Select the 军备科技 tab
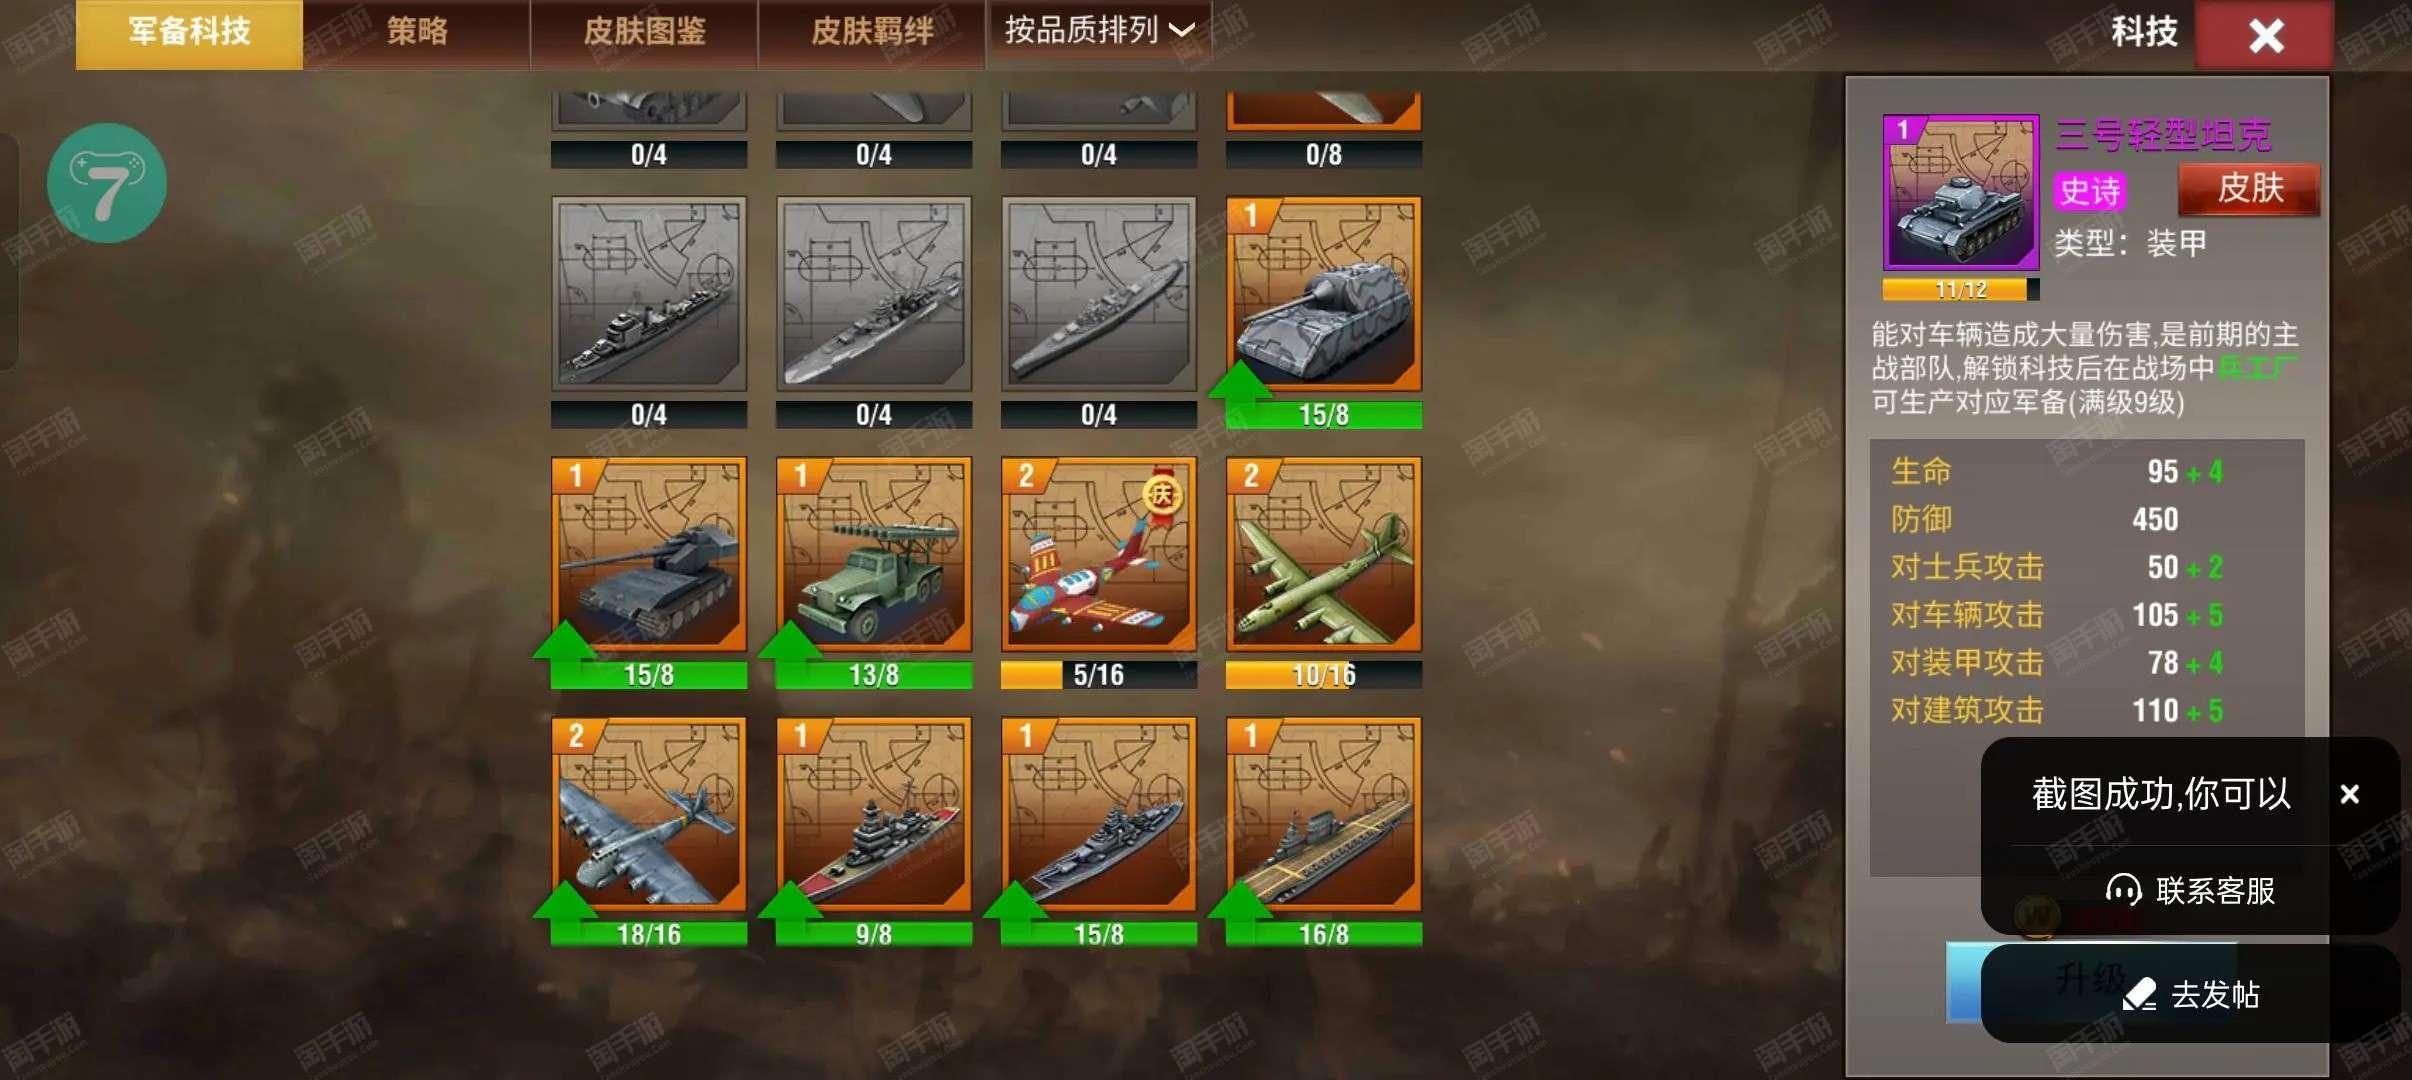2412x1080 pixels. pyautogui.click(x=189, y=33)
